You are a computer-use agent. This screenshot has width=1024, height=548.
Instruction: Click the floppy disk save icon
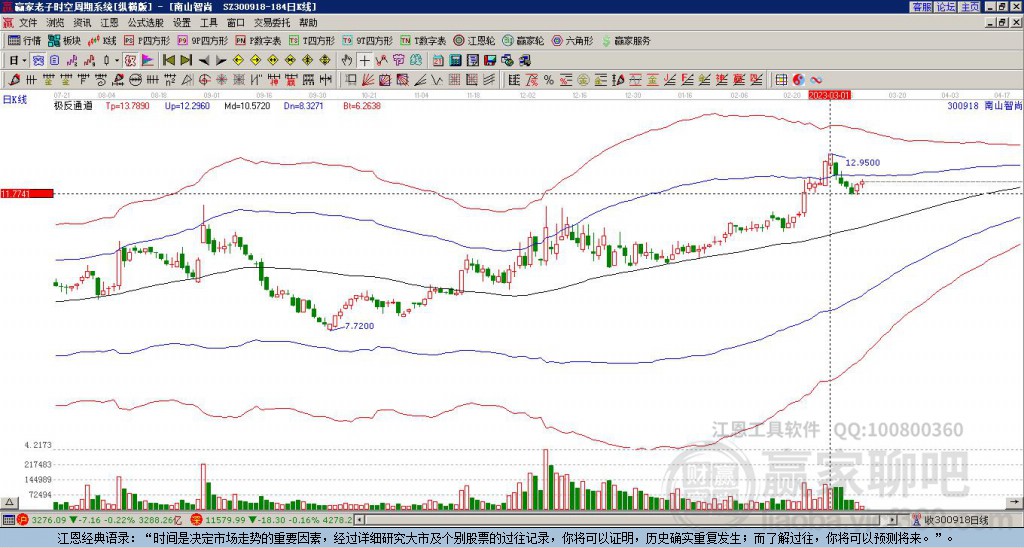(x=490, y=61)
